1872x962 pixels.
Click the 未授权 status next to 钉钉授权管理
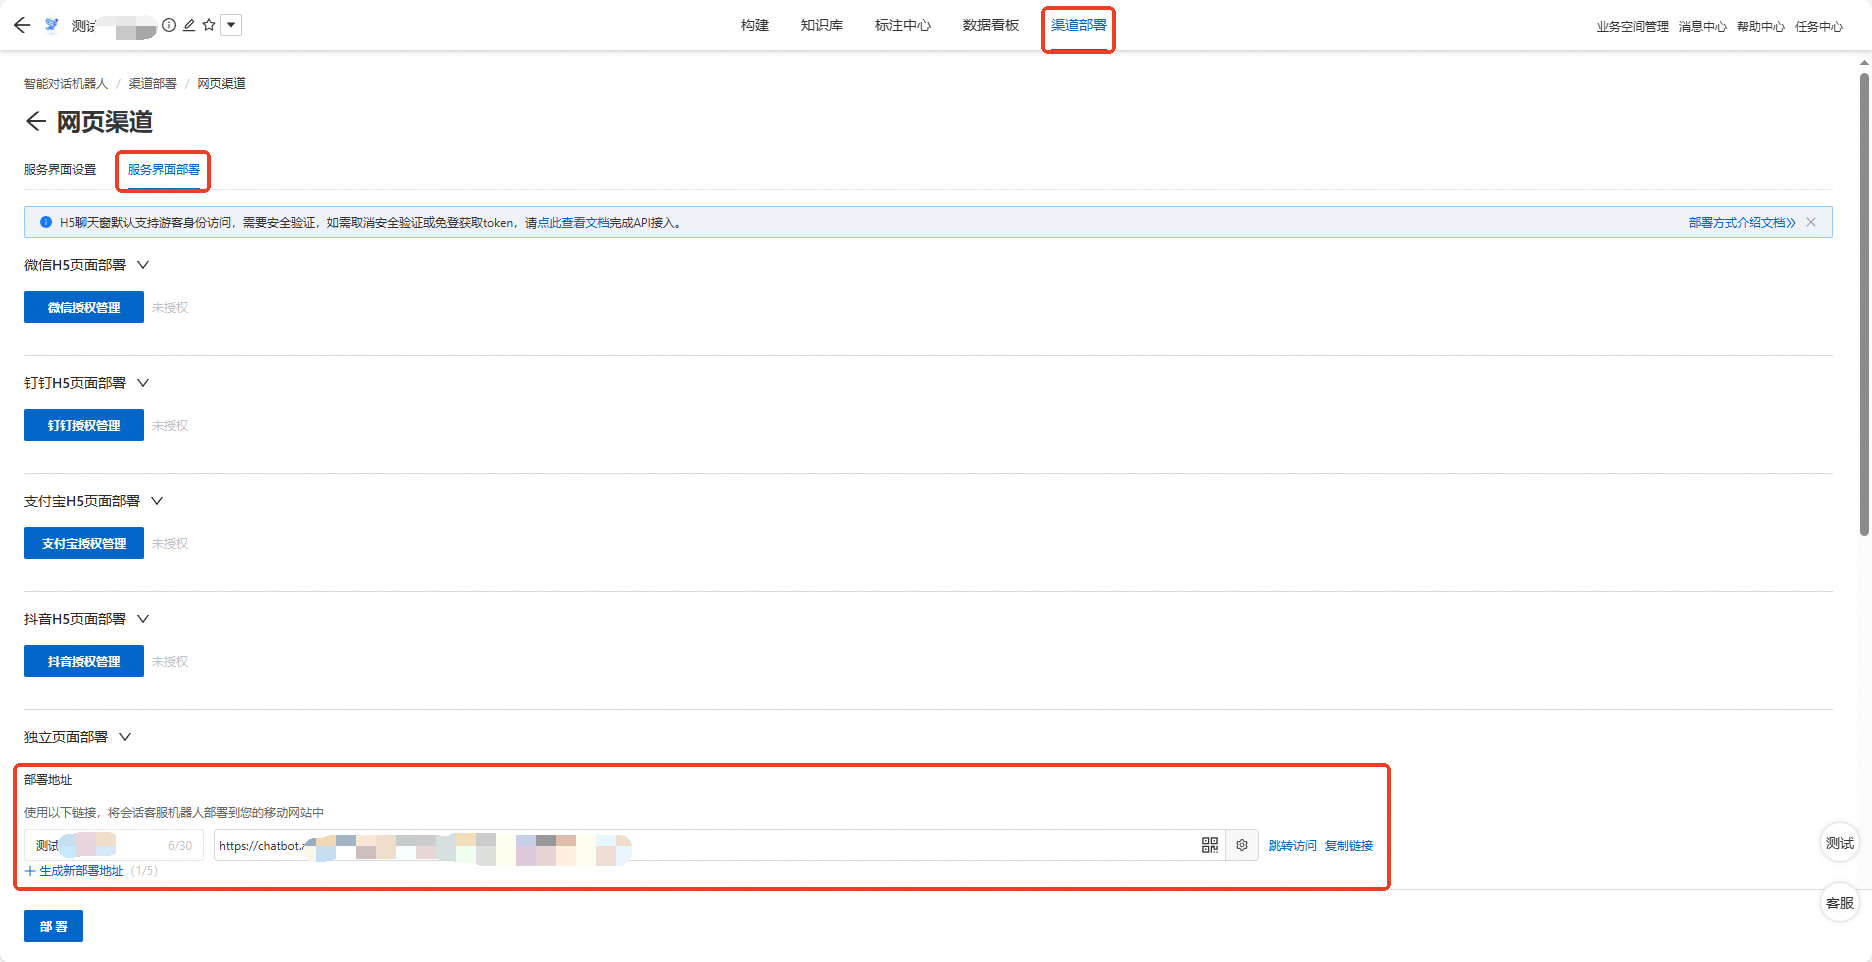[x=170, y=426]
